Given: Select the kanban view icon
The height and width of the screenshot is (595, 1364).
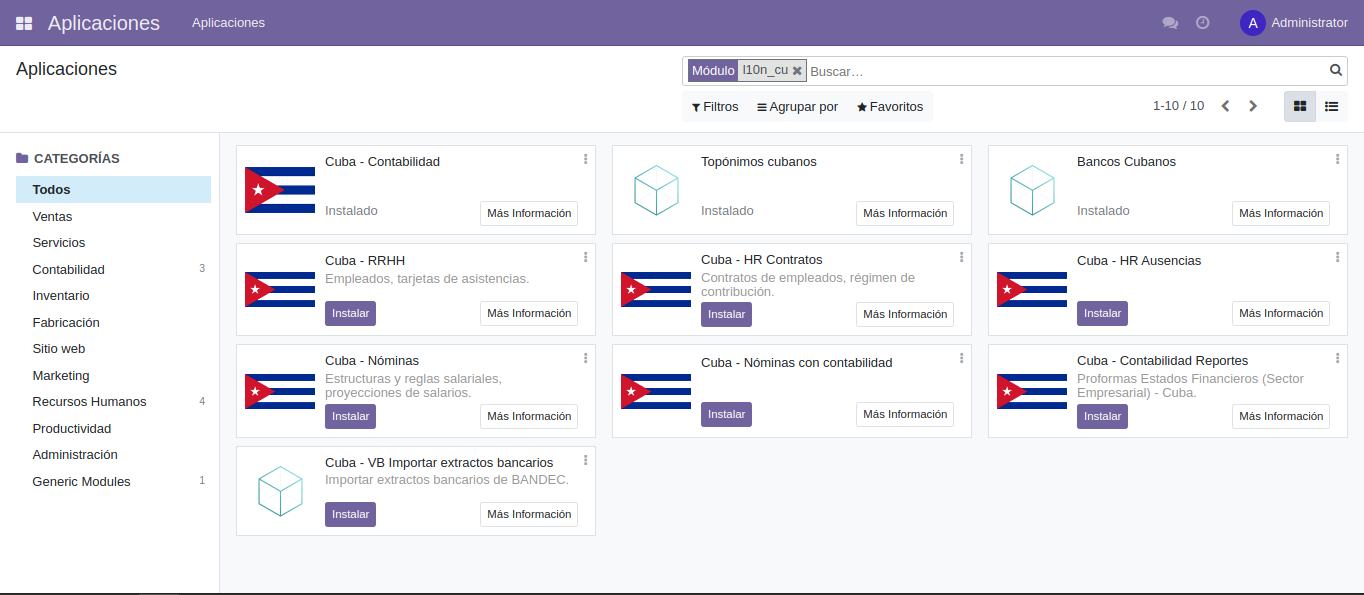Looking at the screenshot, I should [1299, 105].
